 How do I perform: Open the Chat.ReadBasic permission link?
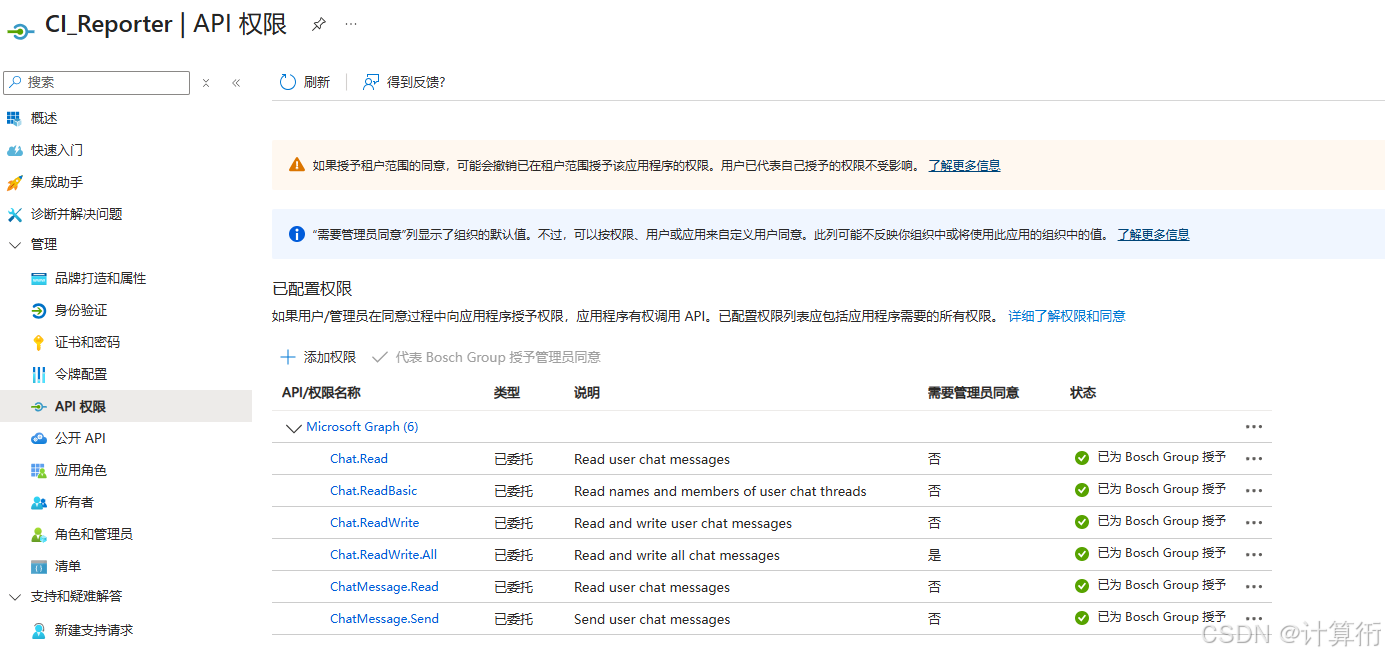pos(374,491)
